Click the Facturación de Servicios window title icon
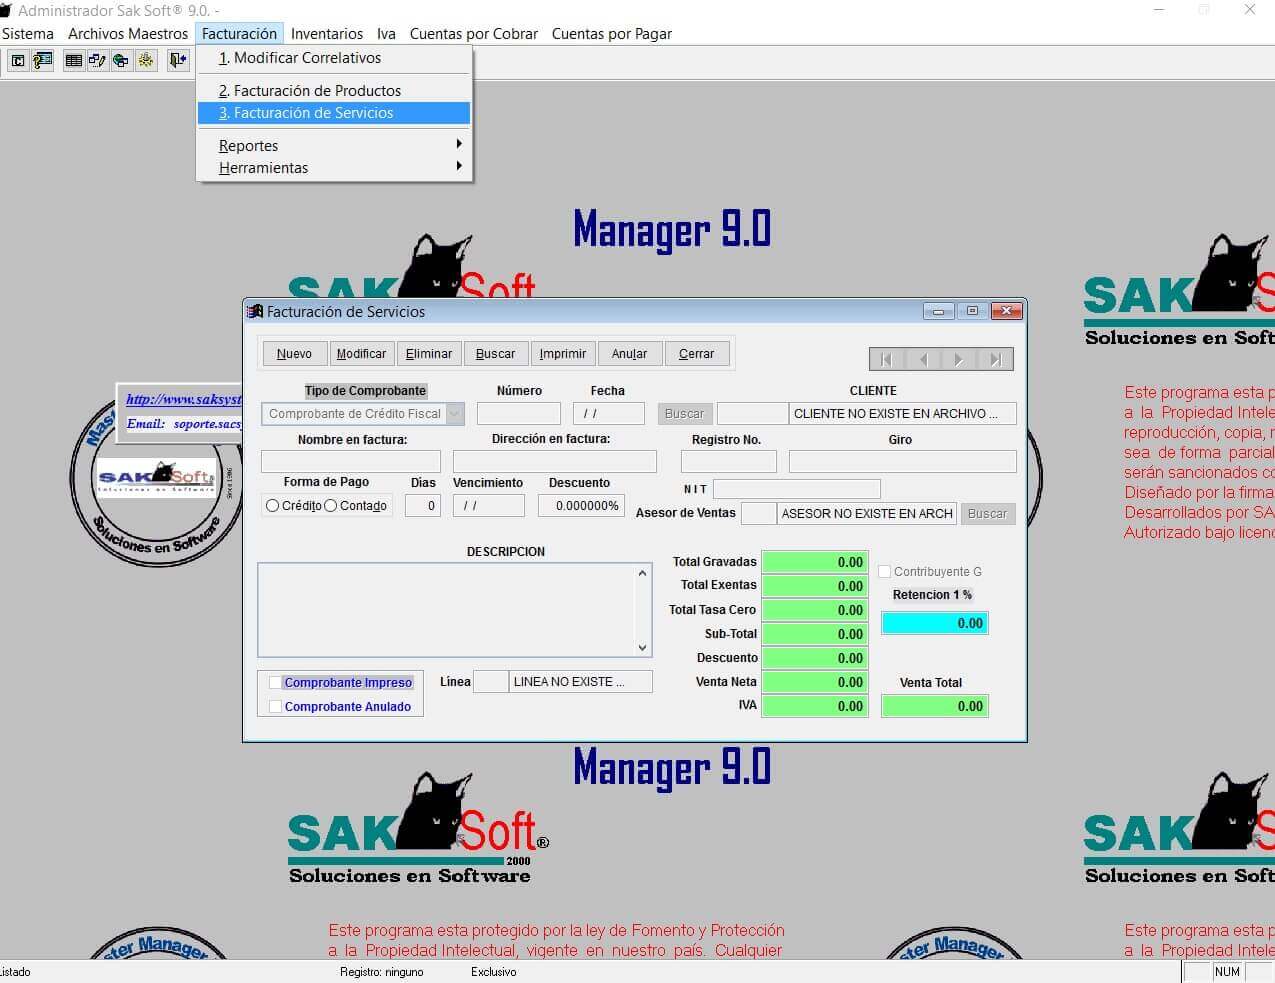The height and width of the screenshot is (983, 1275). 255,311
